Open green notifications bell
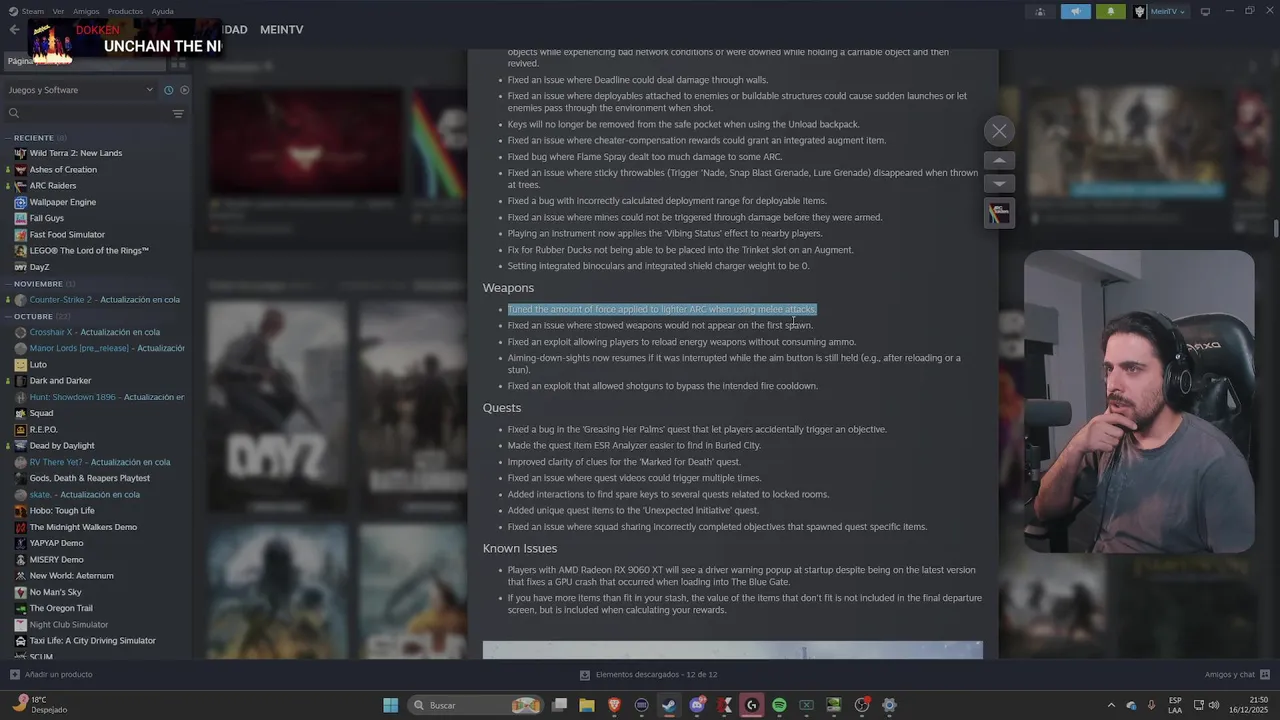Screen dimensions: 1280x720 coord(1111,12)
